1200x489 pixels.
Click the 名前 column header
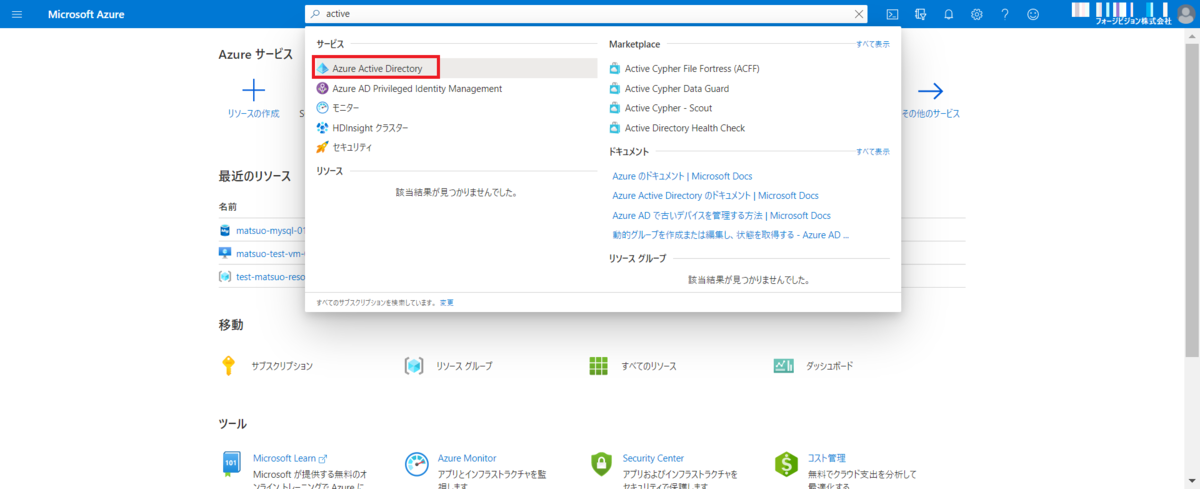coord(228,207)
